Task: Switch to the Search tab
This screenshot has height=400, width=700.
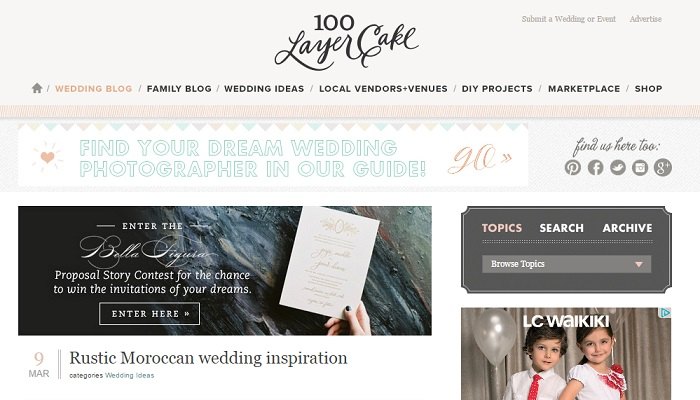Action: coord(561,228)
